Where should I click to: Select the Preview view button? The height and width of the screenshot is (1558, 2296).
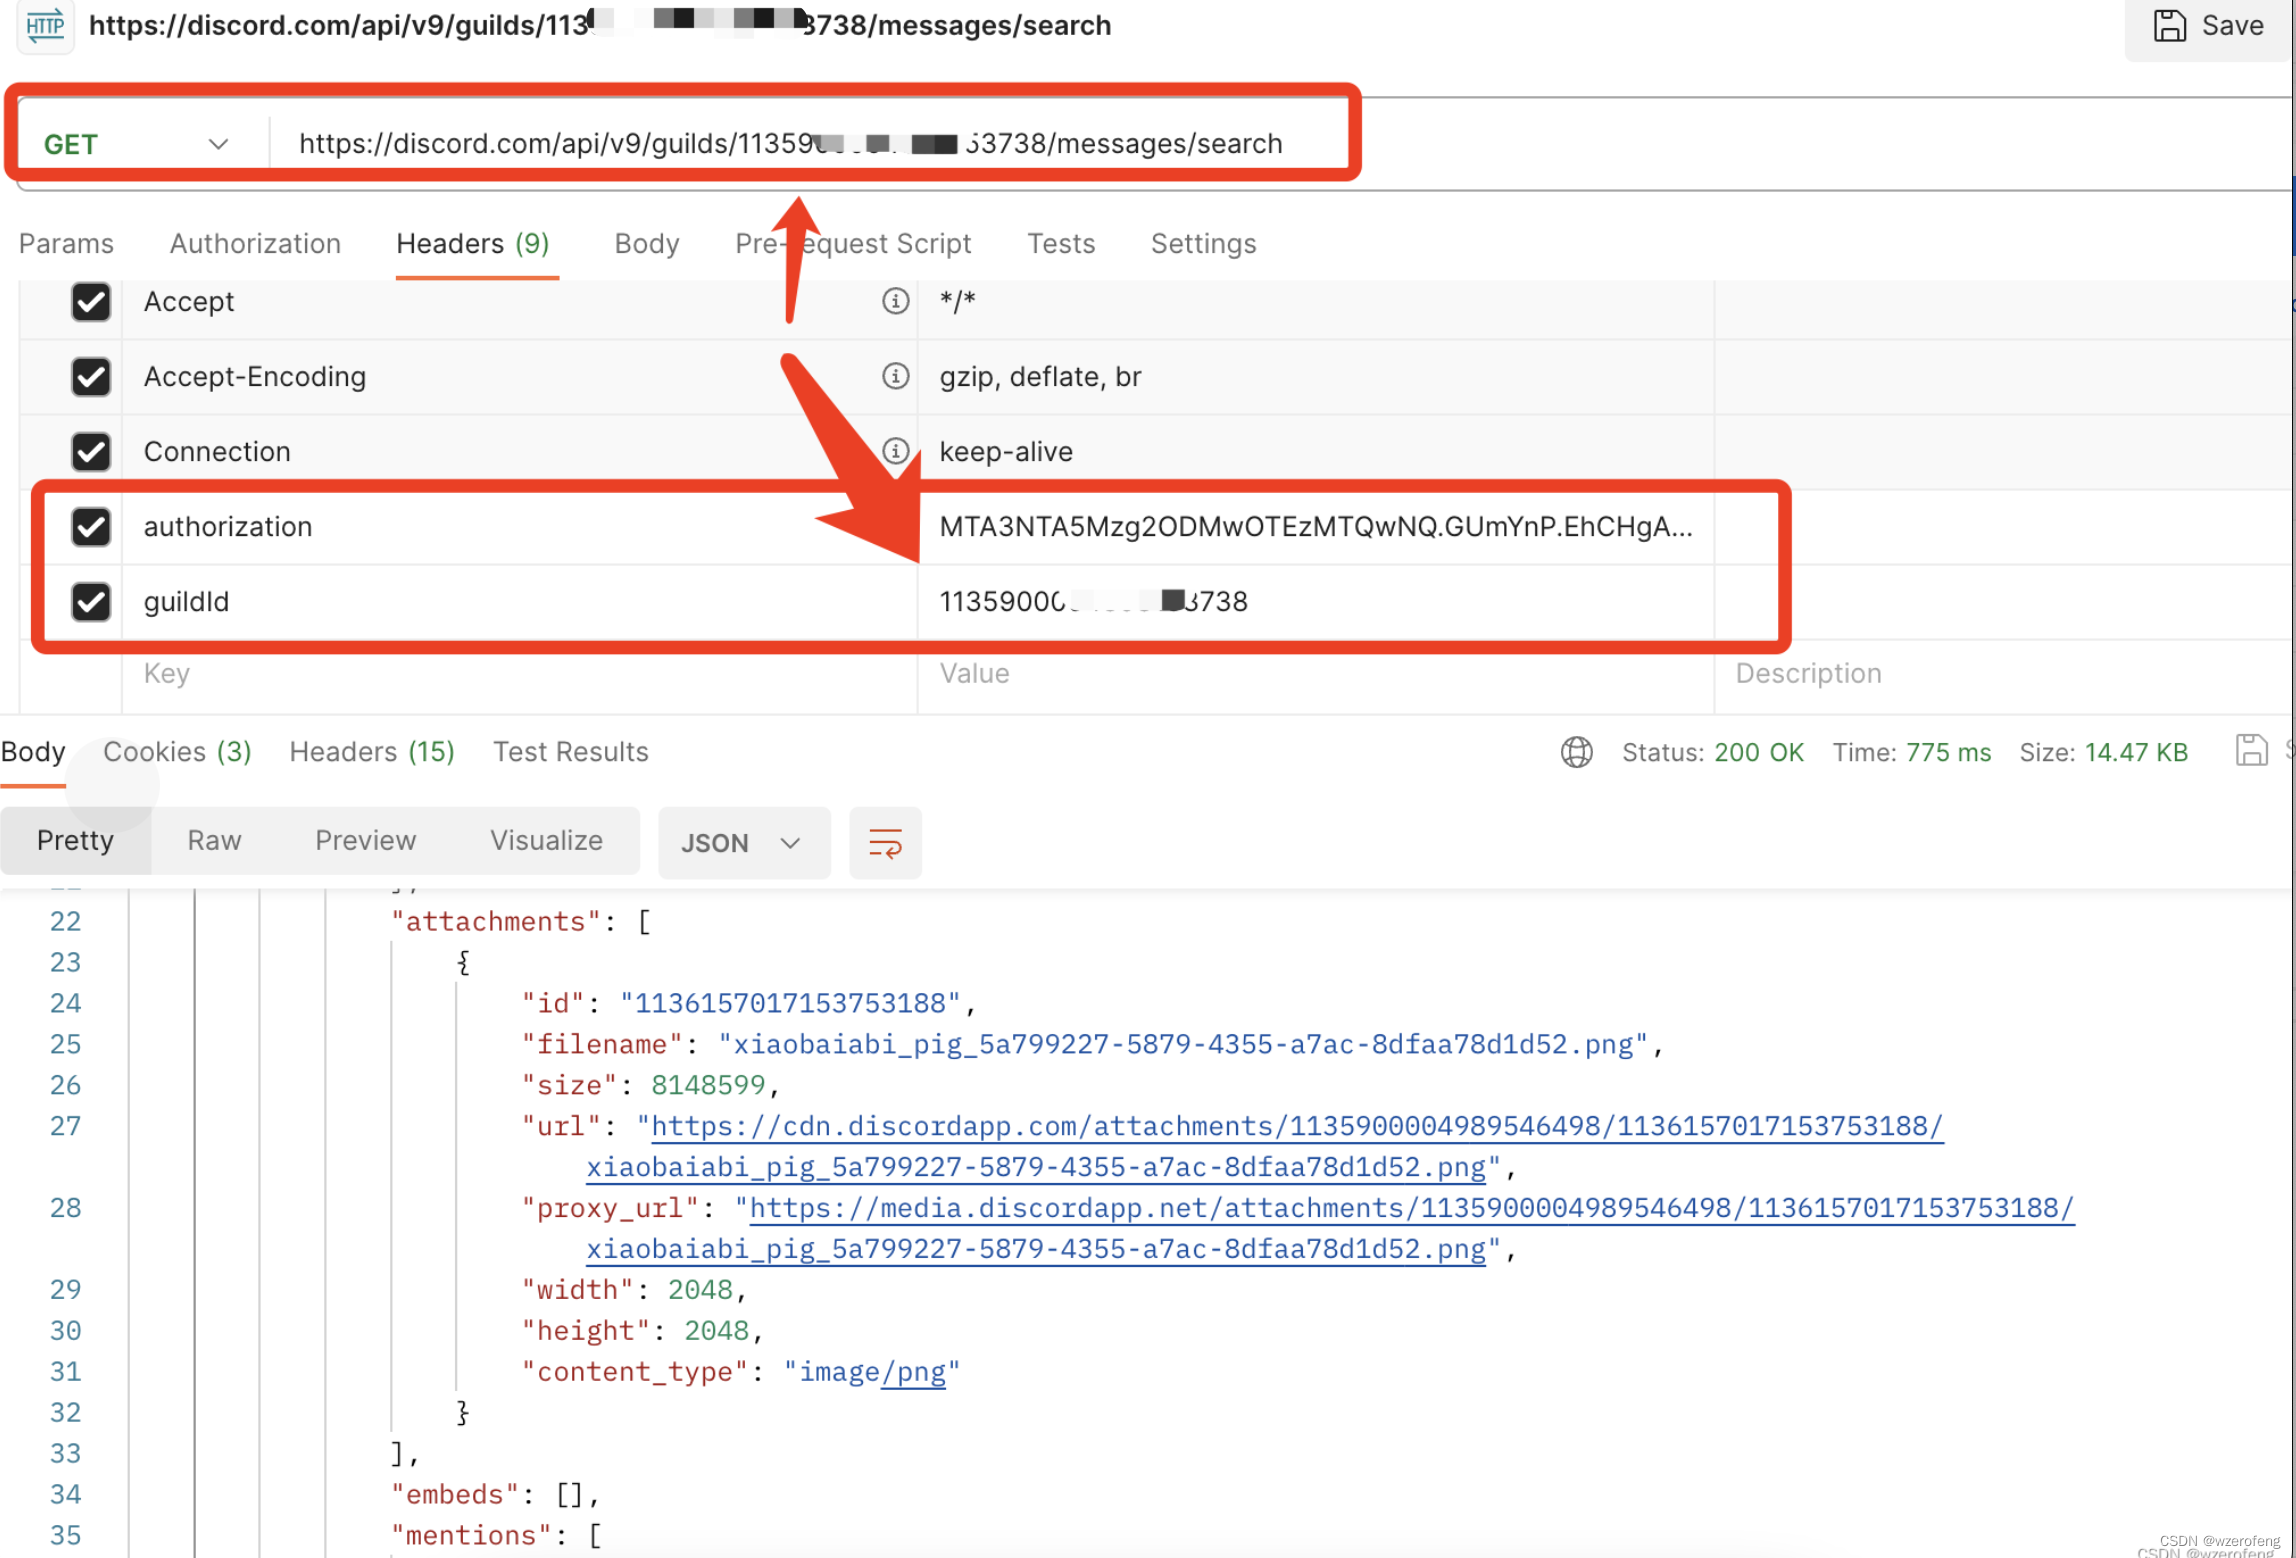[x=365, y=841]
